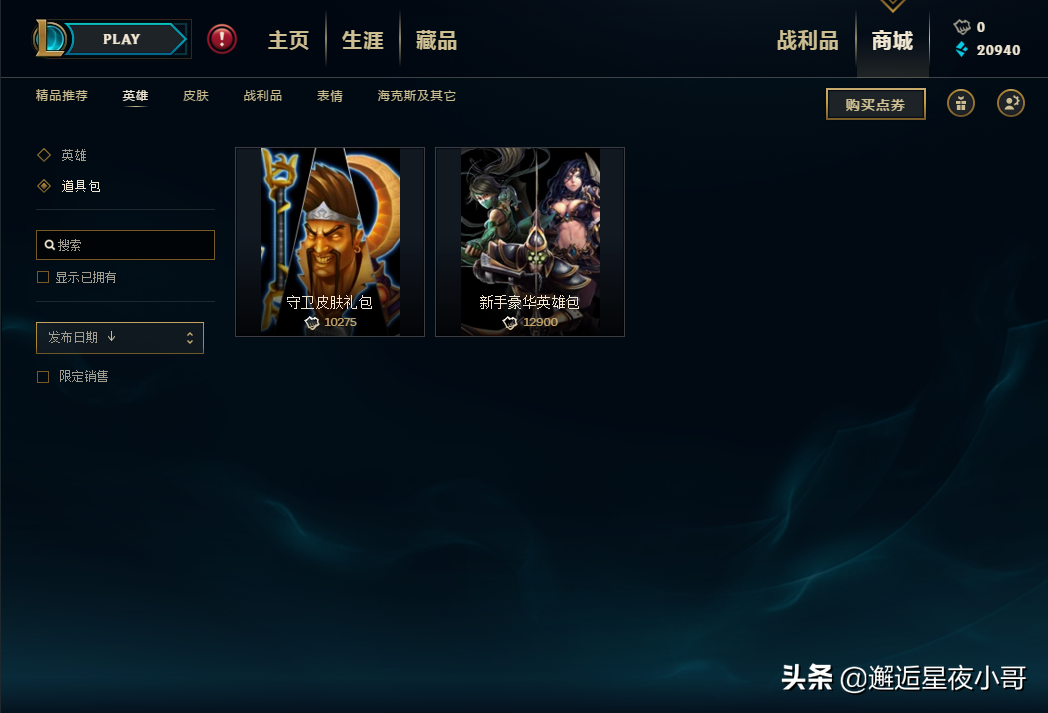Click the PLAY button
This screenshot has height=713, width=1048.
tap(122, 39)
